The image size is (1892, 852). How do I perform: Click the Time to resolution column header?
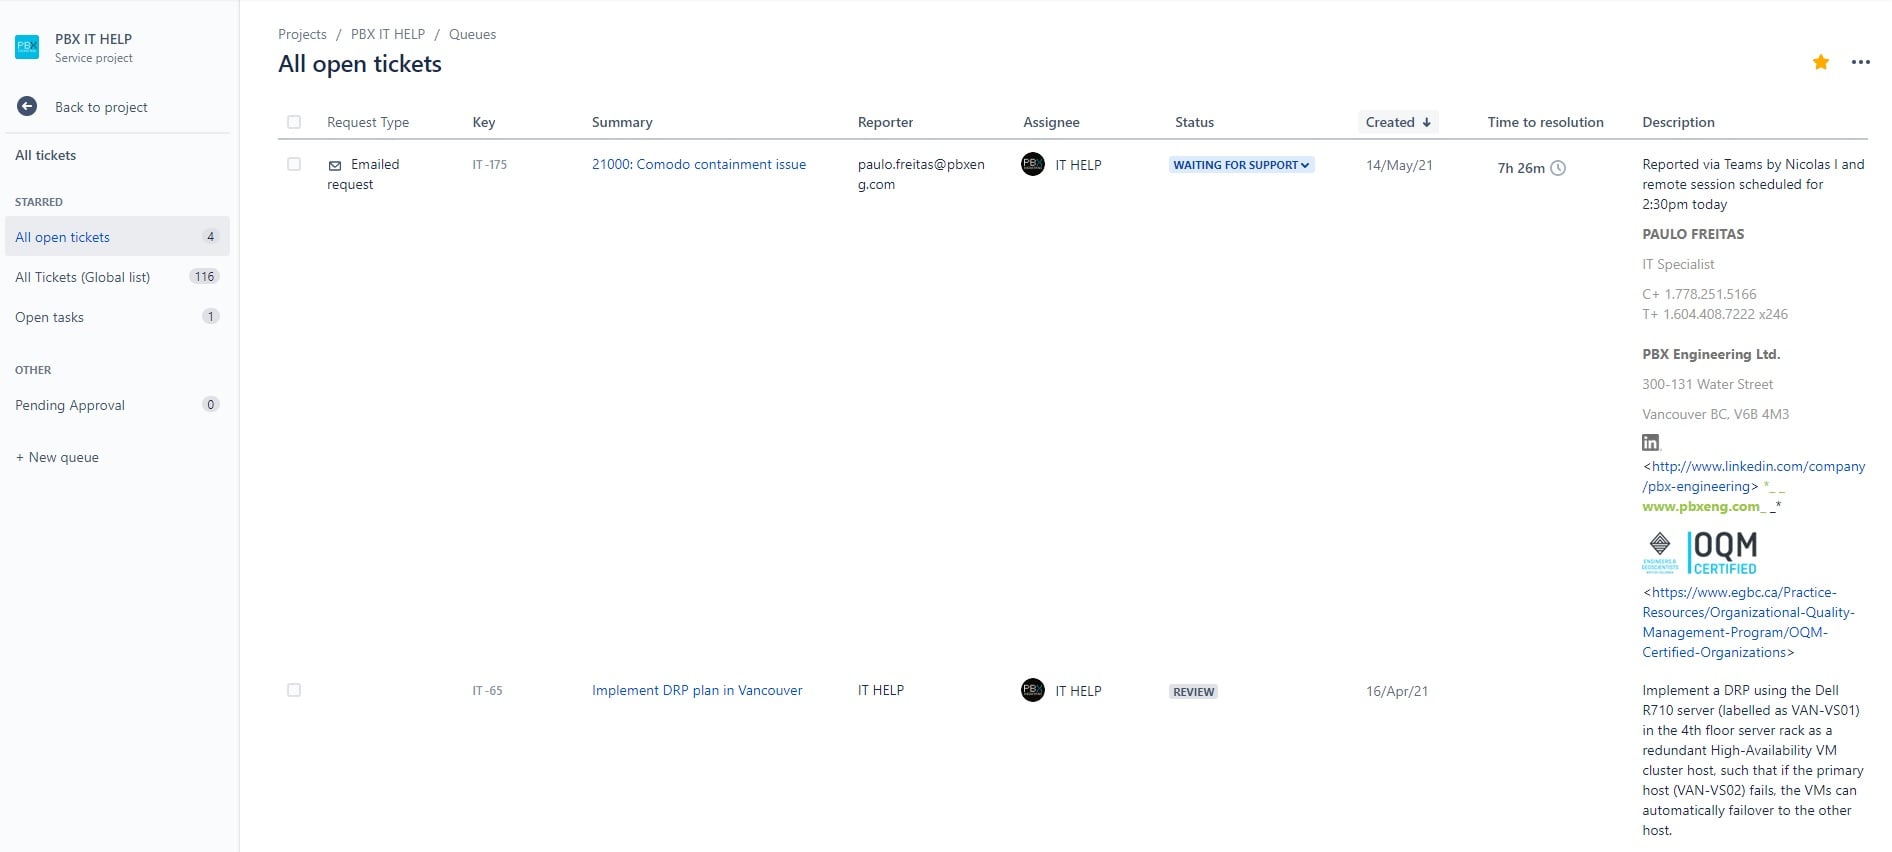(x=1545, y=122)
